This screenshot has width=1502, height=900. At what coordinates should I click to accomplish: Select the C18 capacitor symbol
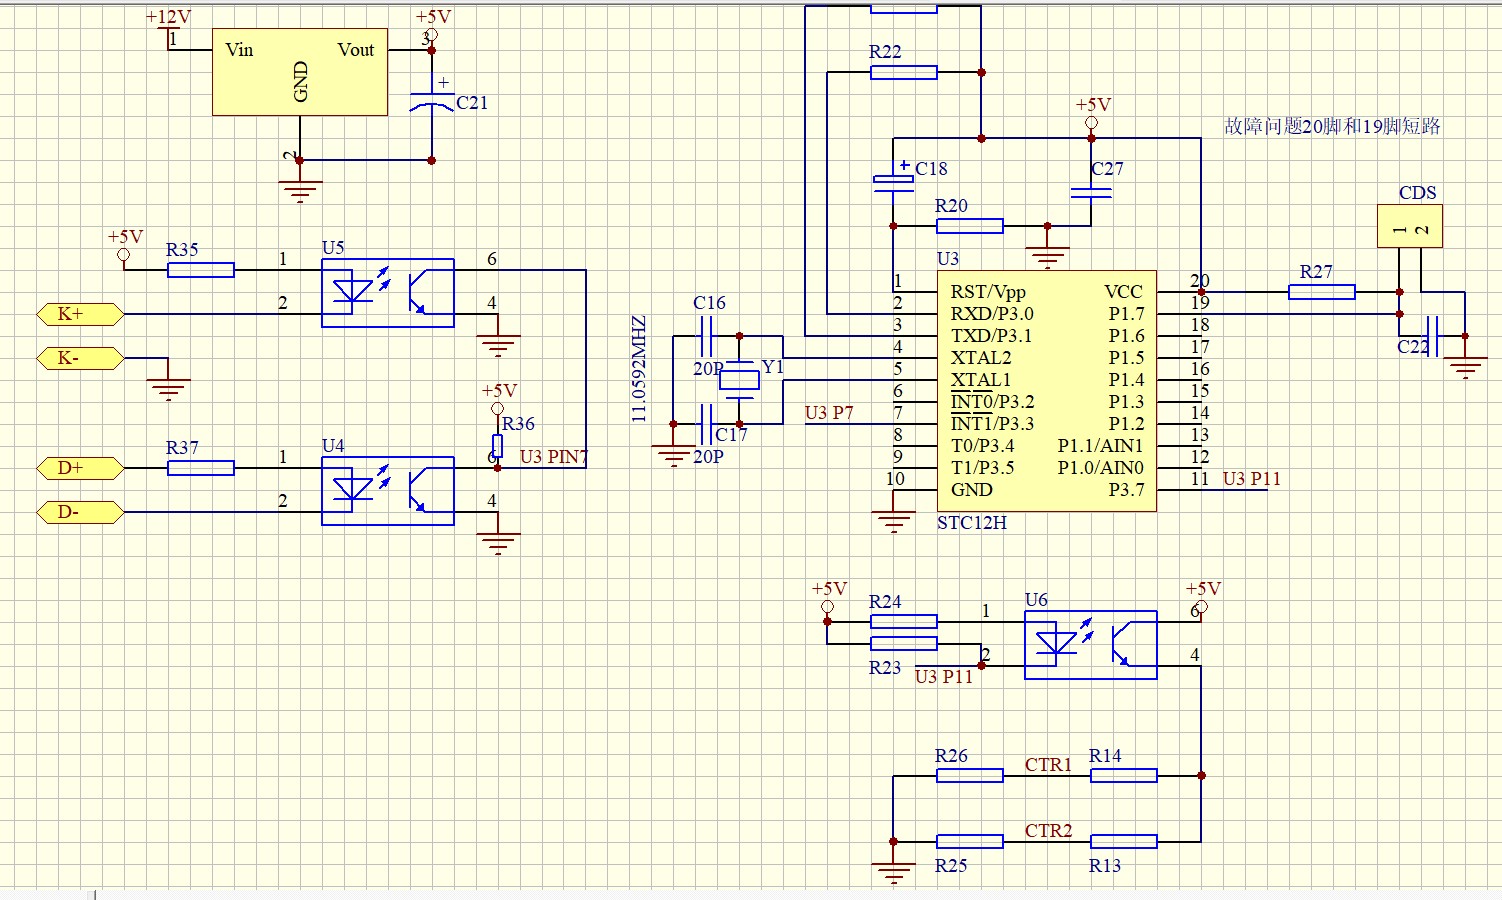coord(893,182)
